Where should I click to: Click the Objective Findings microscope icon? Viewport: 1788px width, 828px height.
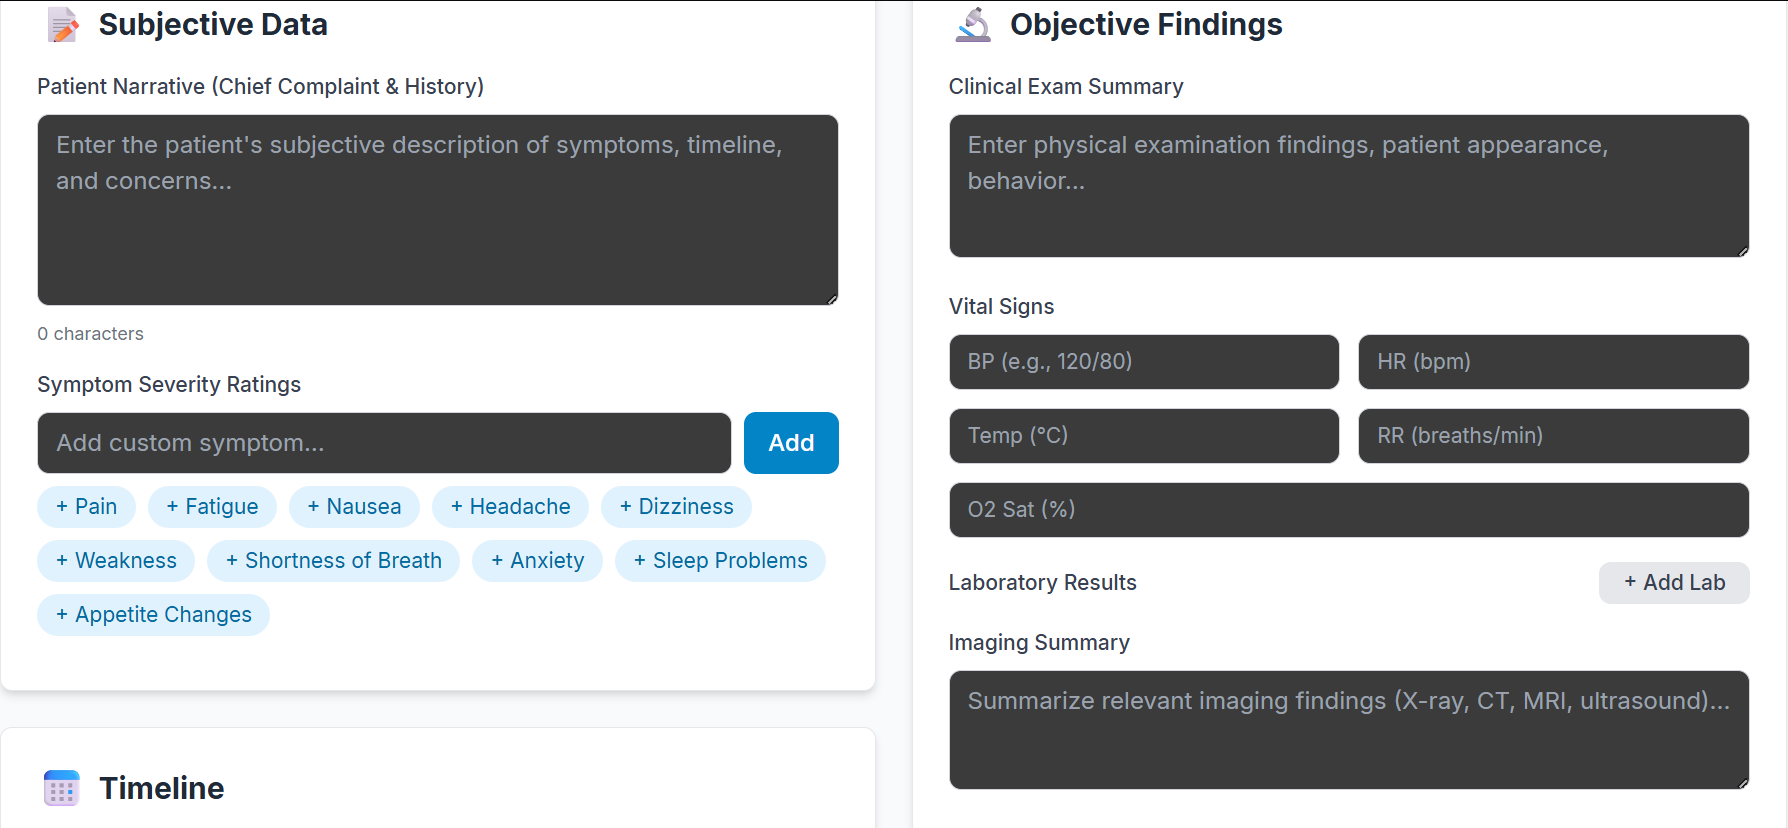point(973,25)
